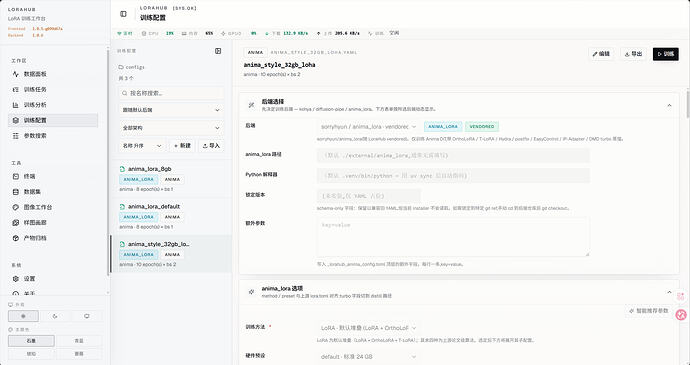This screenshot has height=365, width=690.
Task: Click the black 训练 train button
Action: 665,54
